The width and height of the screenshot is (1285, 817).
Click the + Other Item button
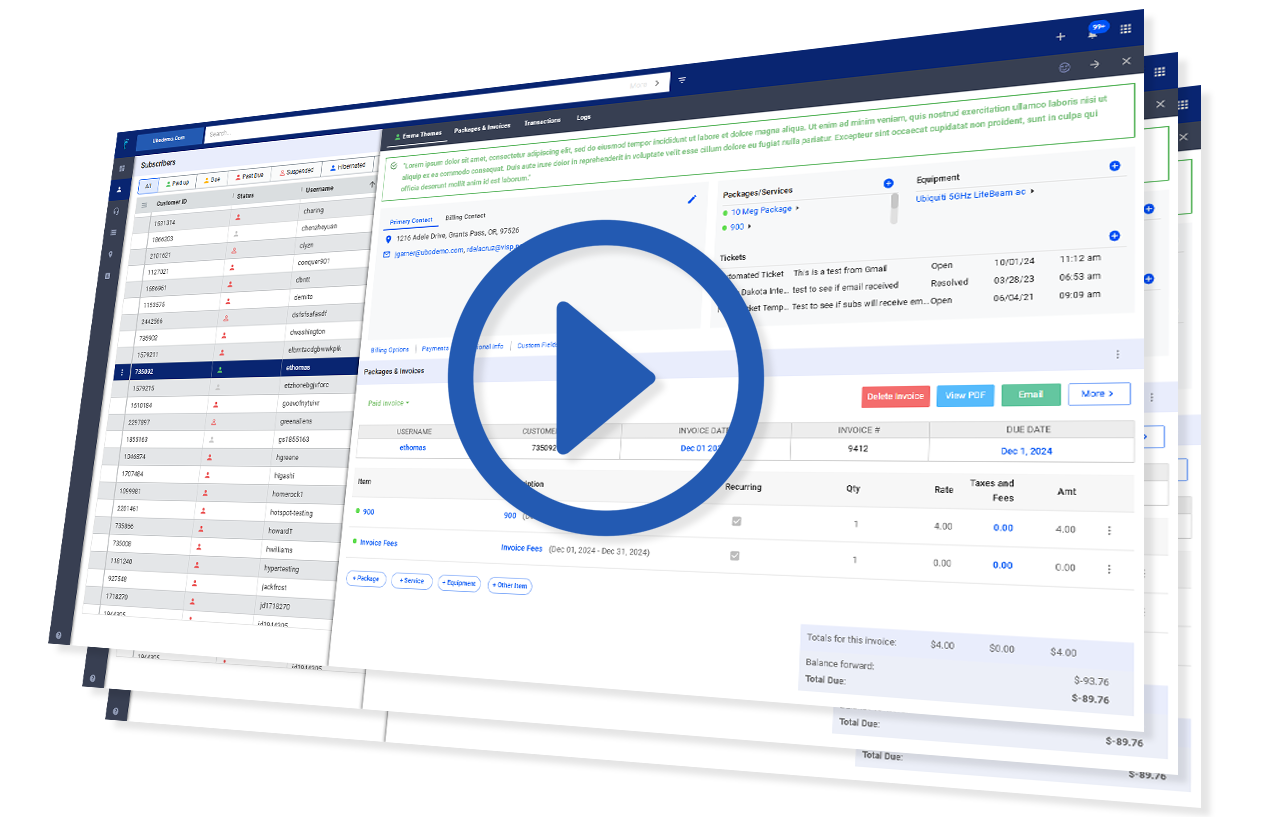(510, 586)
